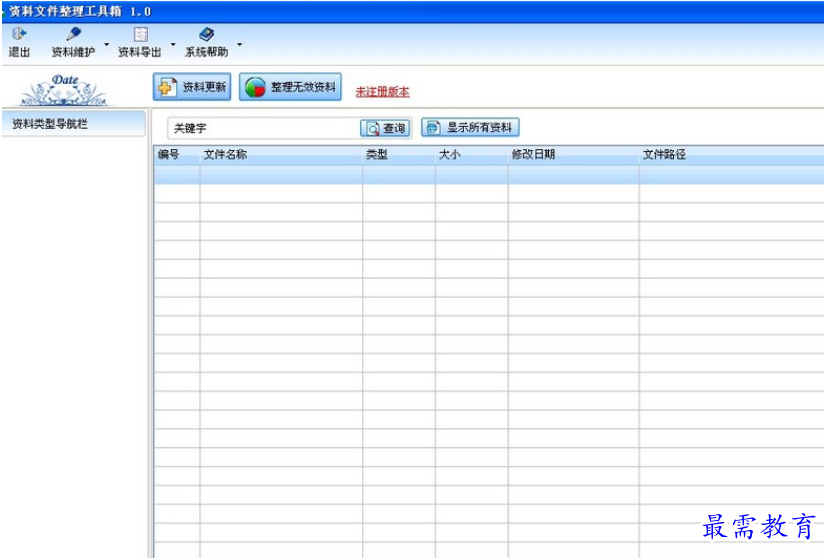Select the 资料类型导航栏 panel header
The image size is (824, 558).
tap(74, 123)
